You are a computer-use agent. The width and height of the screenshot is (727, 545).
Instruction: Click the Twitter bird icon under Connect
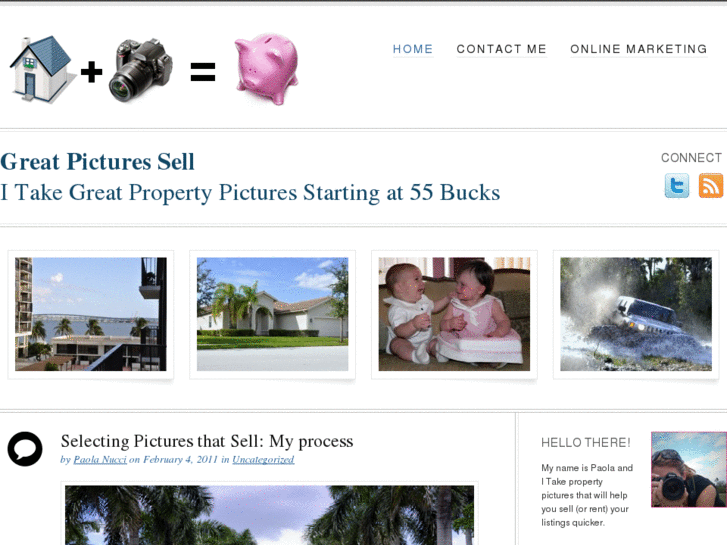[x=676, y=186]
